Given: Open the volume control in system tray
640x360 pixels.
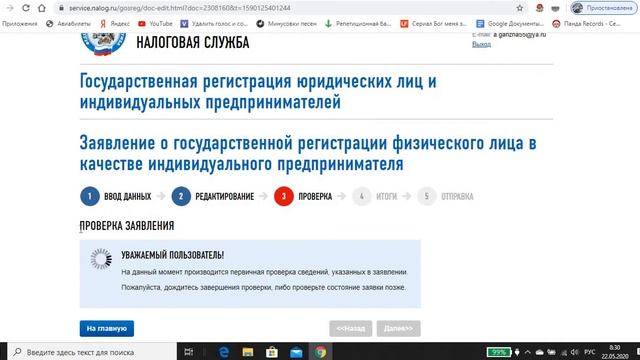Looking at the screenshot, I should [575, 352].
